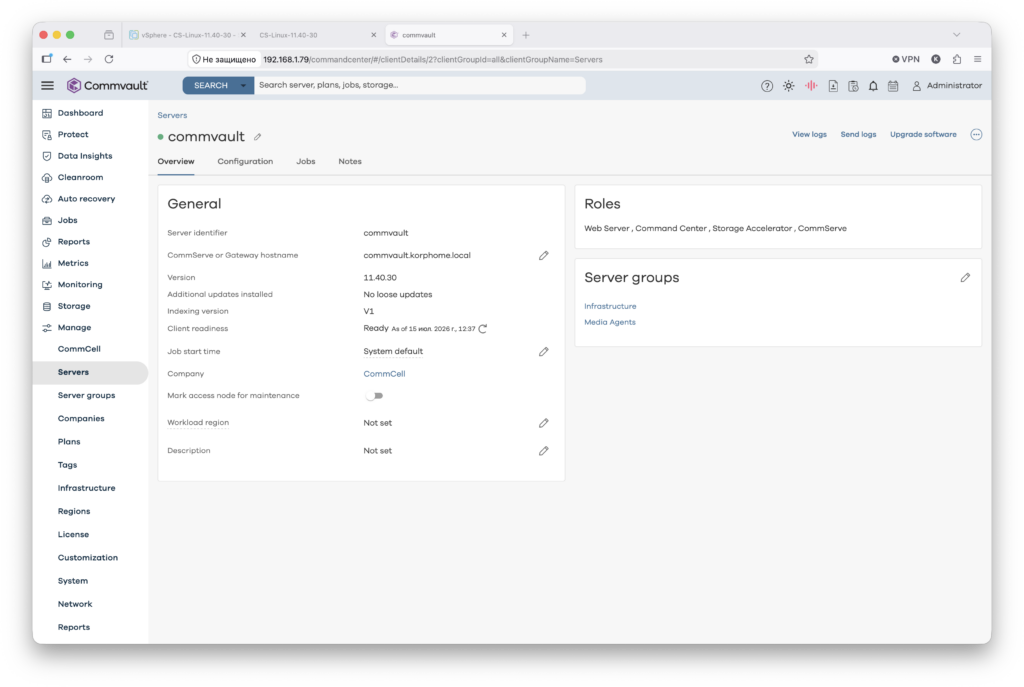Open Infrastructure server group link

610,306
